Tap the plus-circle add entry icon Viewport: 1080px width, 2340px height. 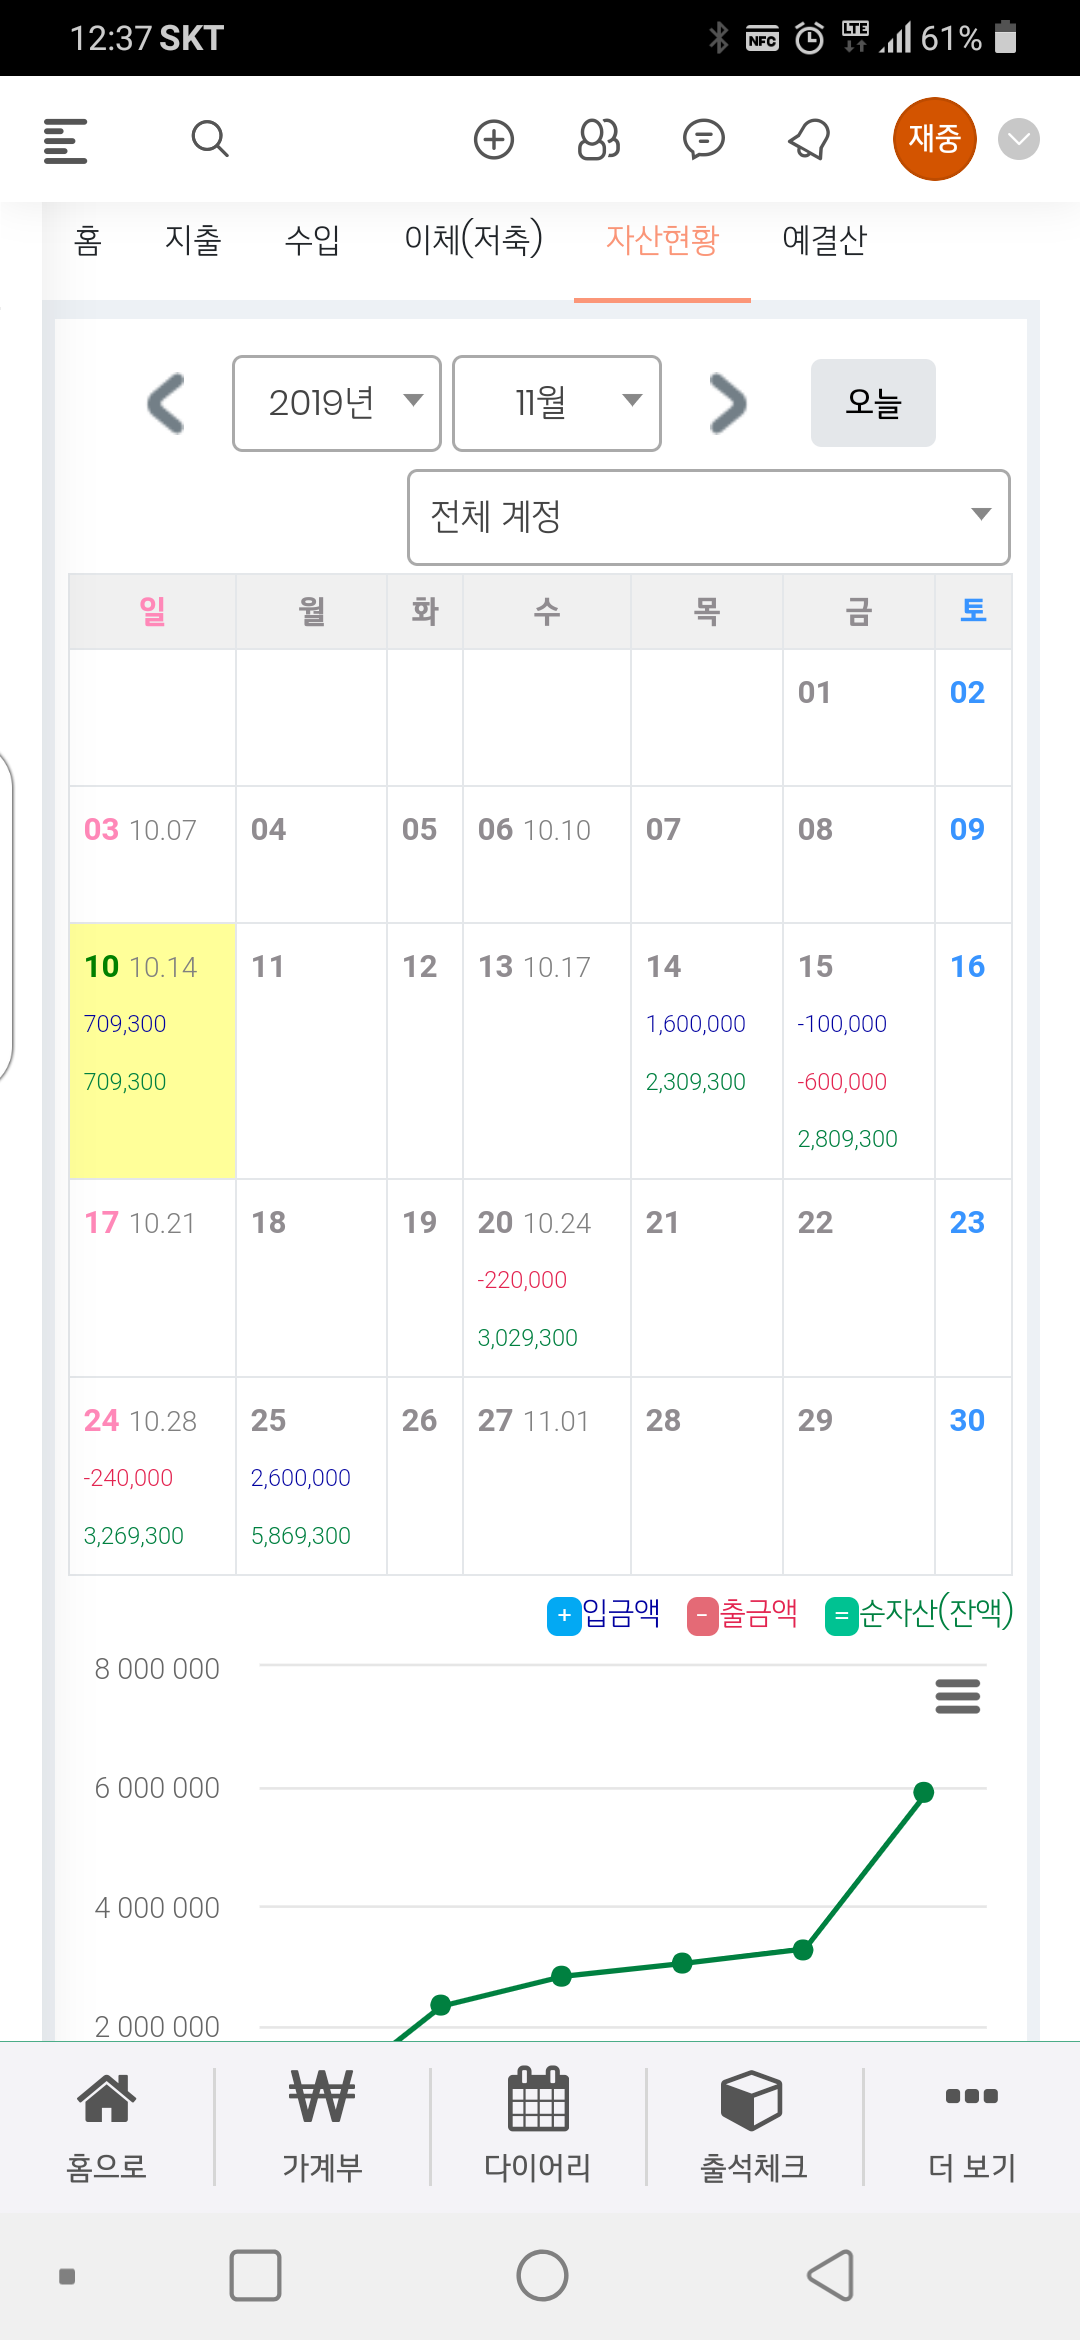click(494, 139)
